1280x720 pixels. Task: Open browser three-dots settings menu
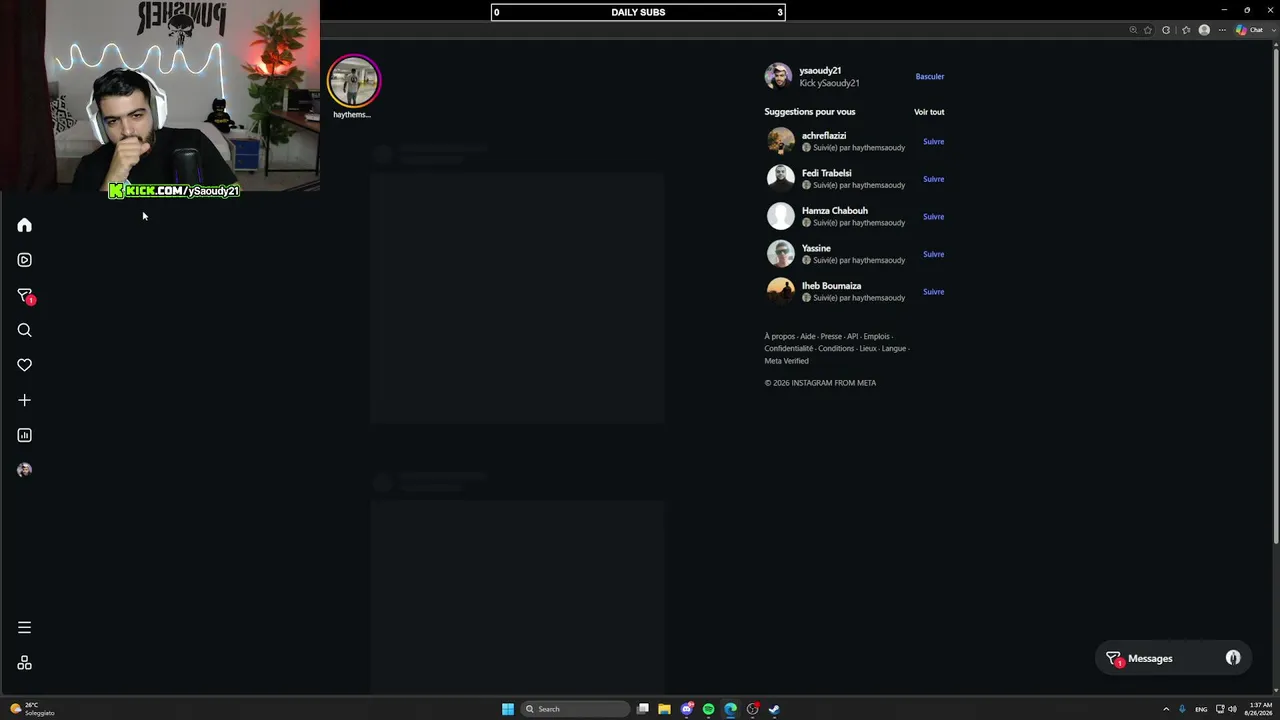[1222, 30]
